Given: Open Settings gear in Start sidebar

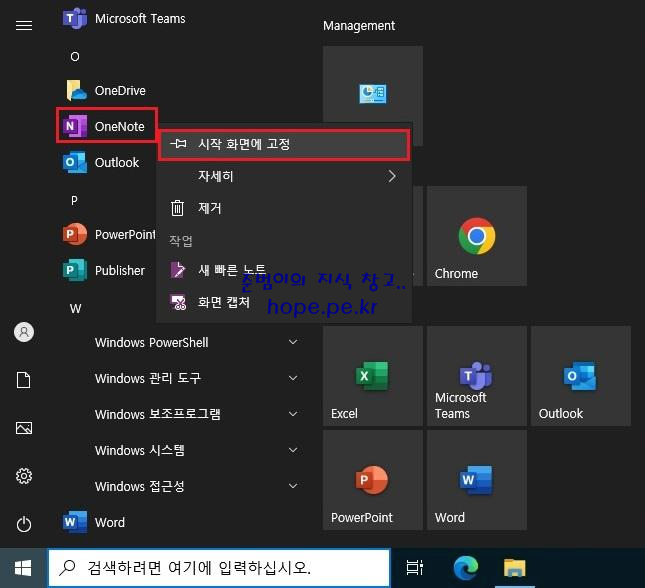Looking at the screenshot, I should 24,476.
